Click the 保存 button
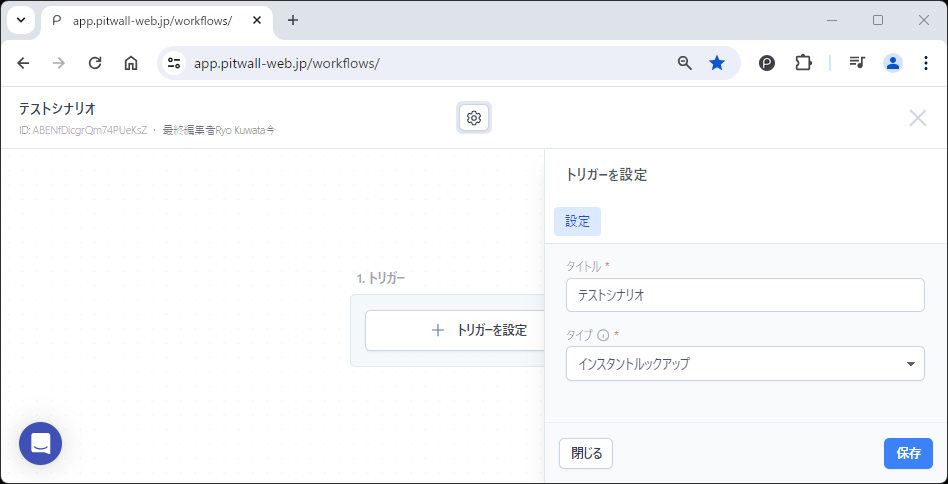The width and height of the screenshot is (948, 484). 908,454
